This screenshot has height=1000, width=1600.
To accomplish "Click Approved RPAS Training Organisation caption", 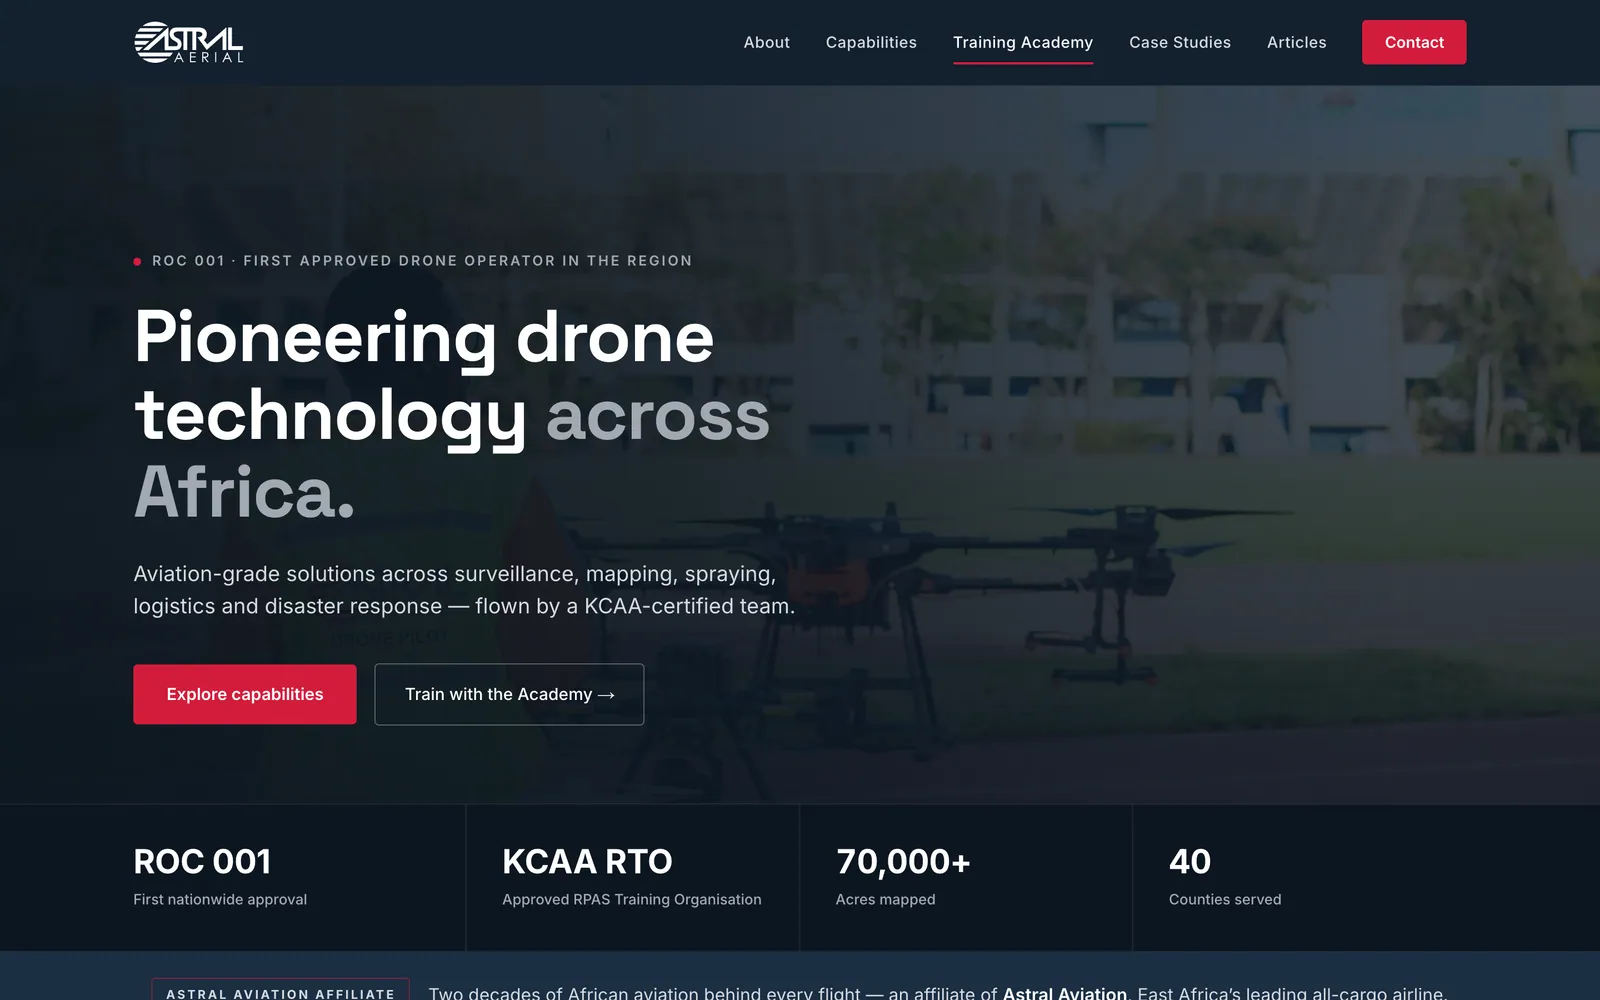I will pos(632,899).
